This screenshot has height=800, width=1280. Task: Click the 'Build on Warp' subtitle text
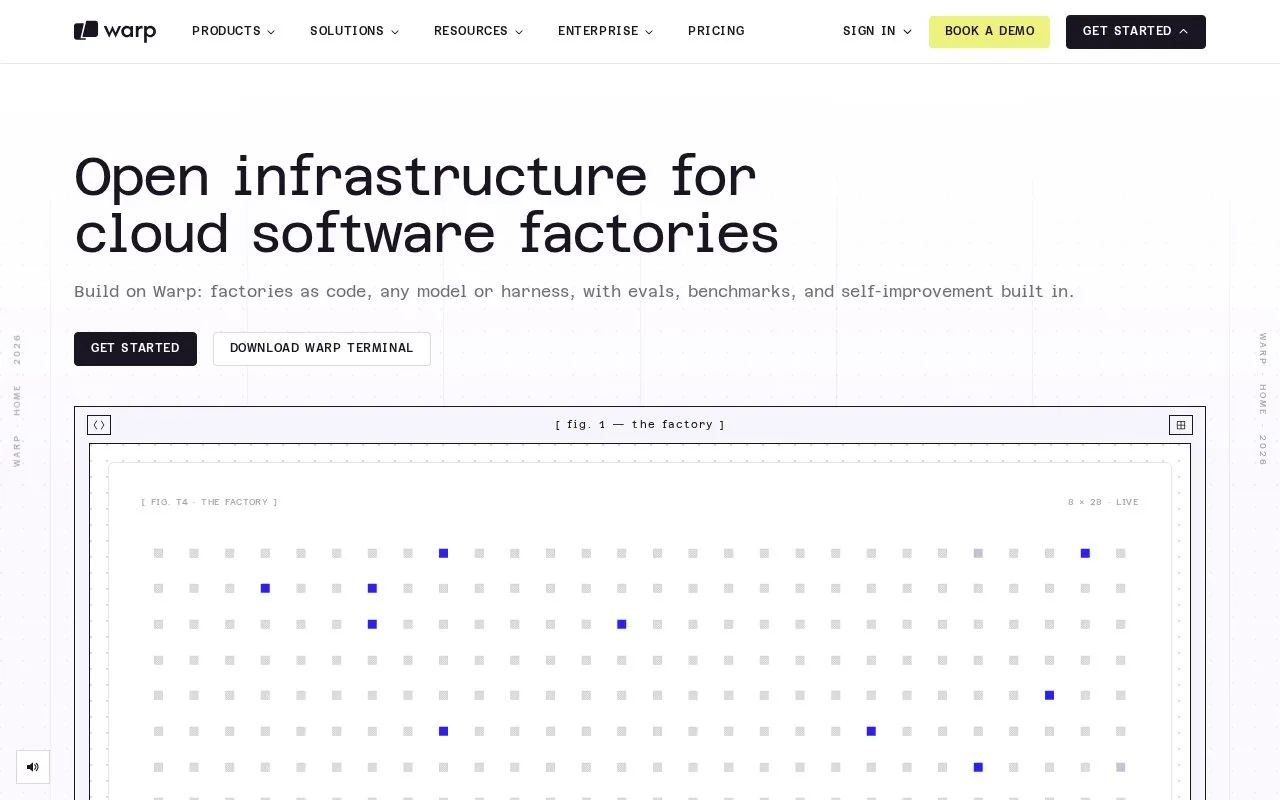click(574, 292)
